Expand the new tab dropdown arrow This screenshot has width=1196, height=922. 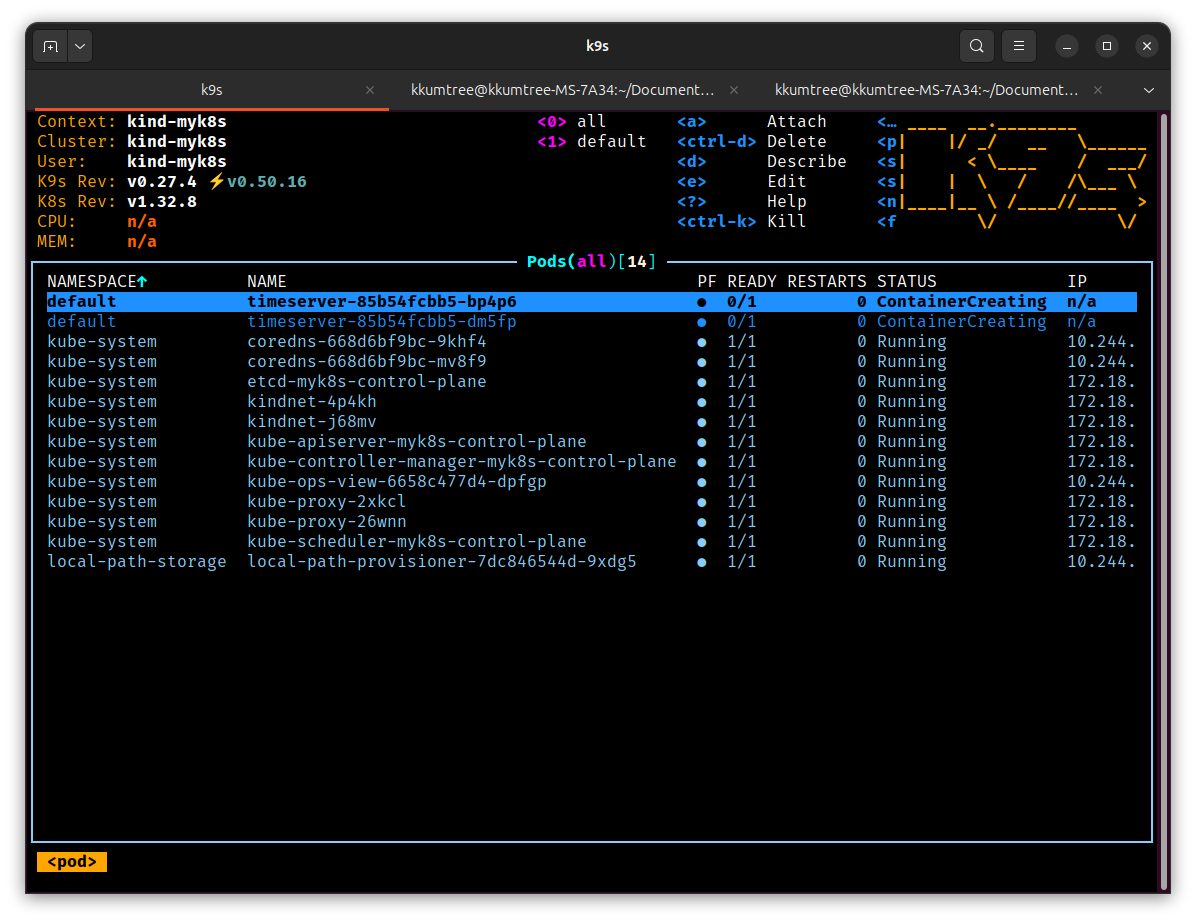point(80,47)
